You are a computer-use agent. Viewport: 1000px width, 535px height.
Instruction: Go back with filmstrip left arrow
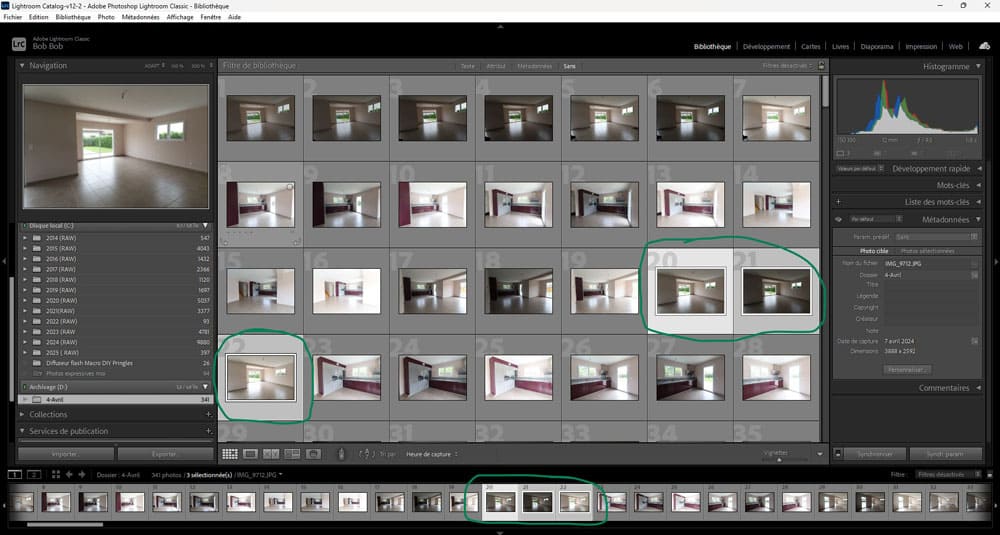click(x=69, y=474)
